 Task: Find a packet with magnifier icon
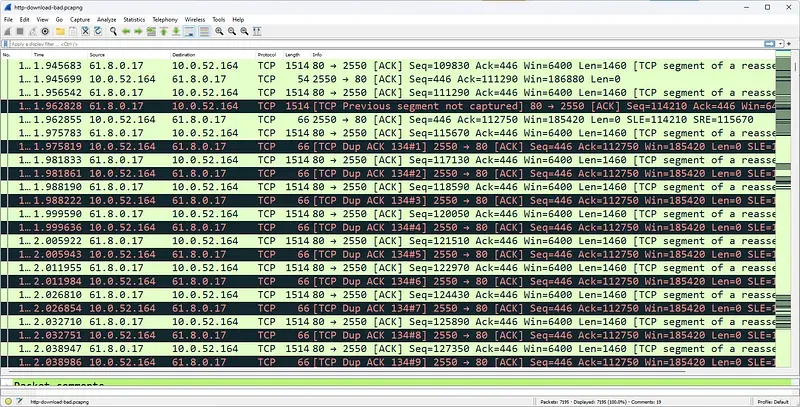(113, 32)
